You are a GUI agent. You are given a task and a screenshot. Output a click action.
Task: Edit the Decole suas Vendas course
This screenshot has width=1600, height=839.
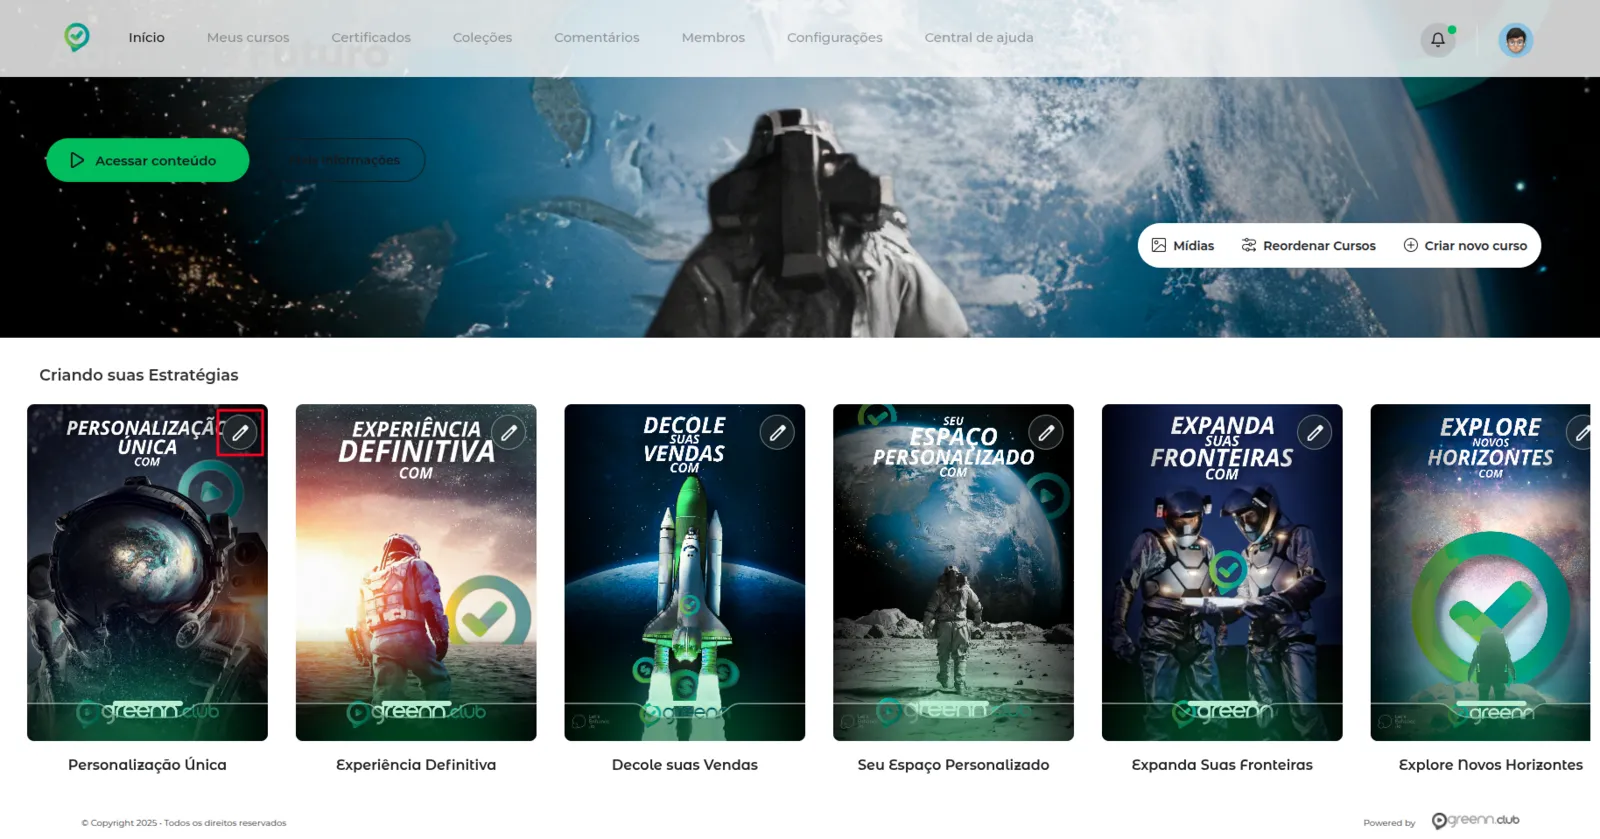[777, 433]
